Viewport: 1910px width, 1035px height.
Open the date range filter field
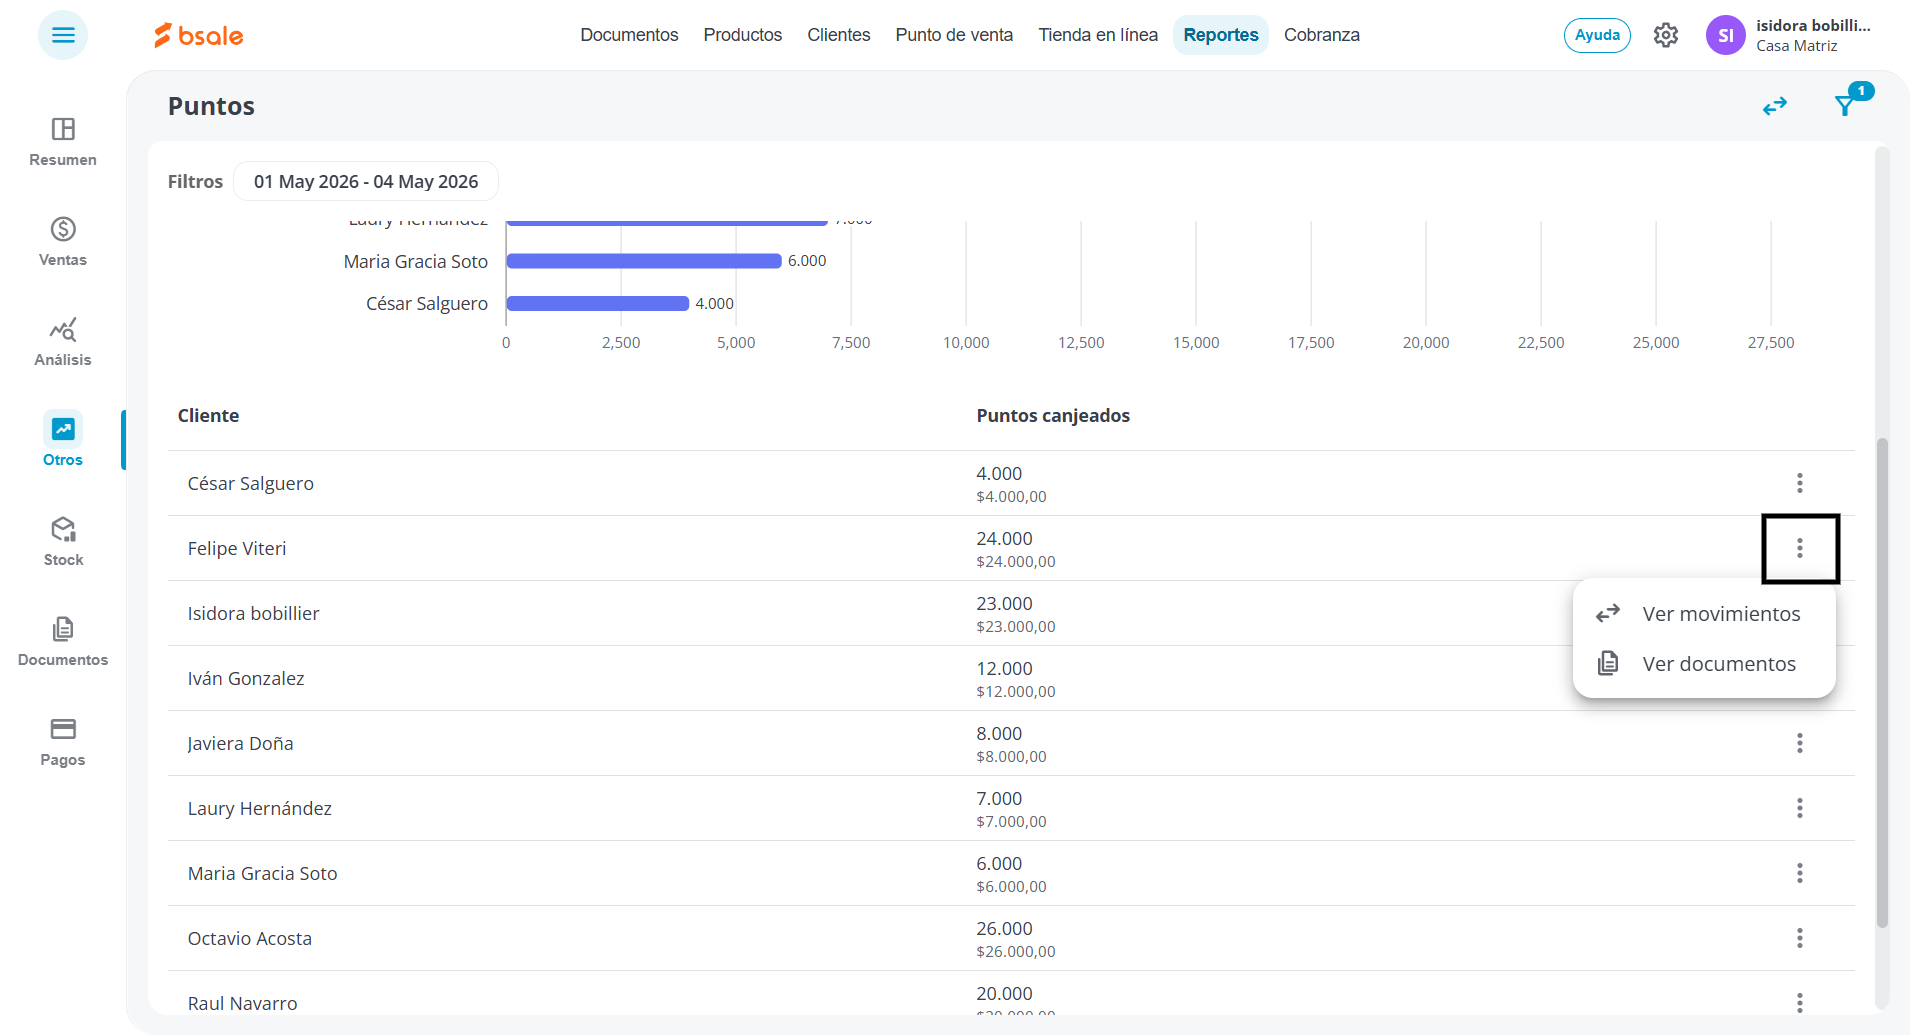pyautogui.click(x=366, y=181)
